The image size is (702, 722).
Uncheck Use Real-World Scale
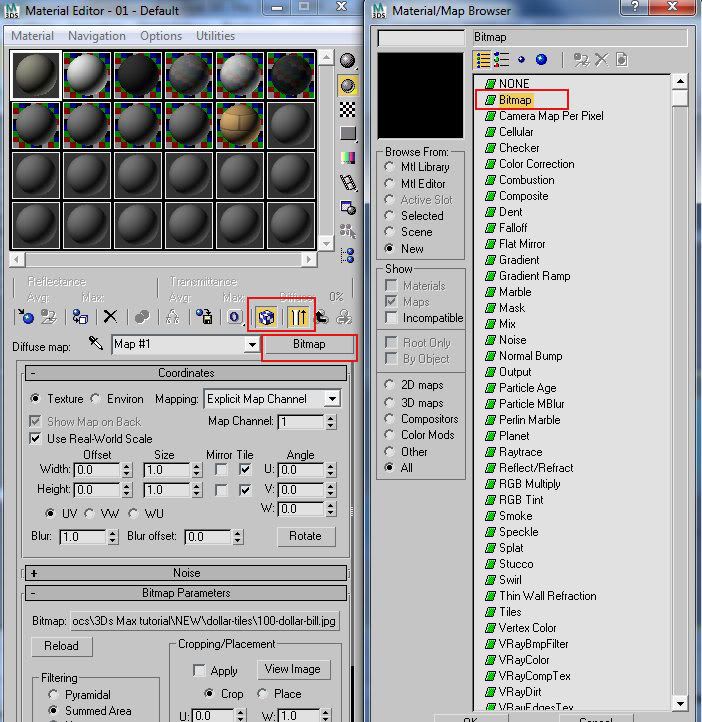[36, 438]
